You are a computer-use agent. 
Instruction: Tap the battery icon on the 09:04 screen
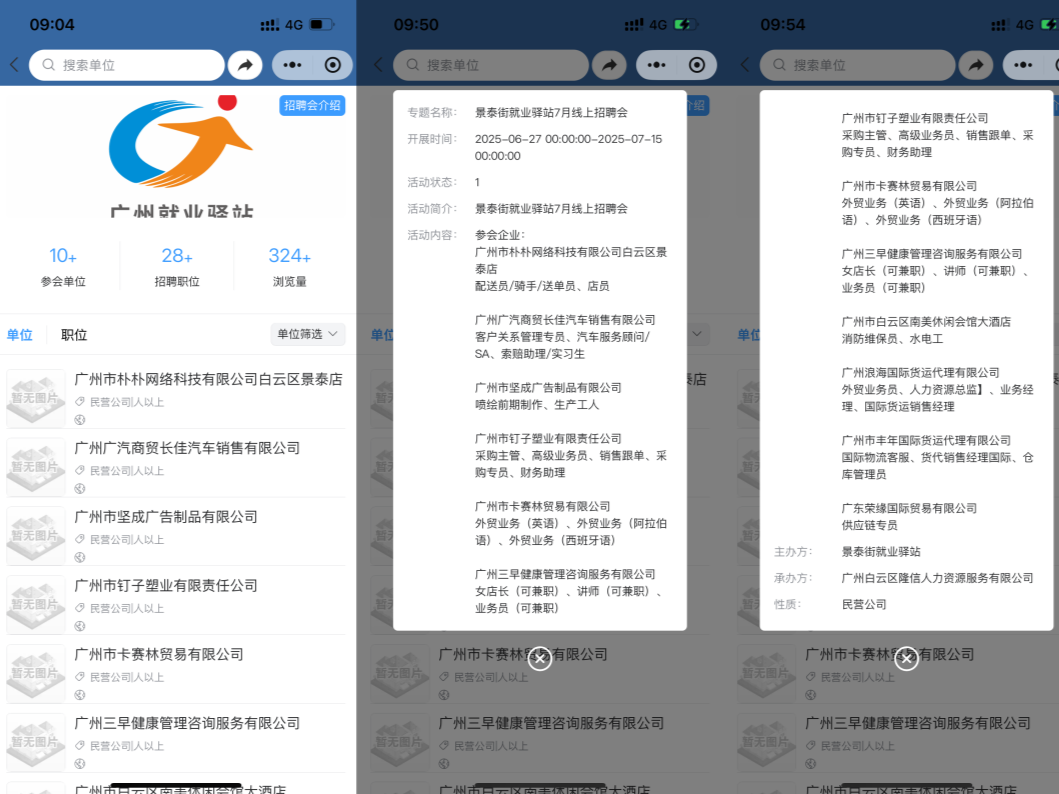click(321, 25)
